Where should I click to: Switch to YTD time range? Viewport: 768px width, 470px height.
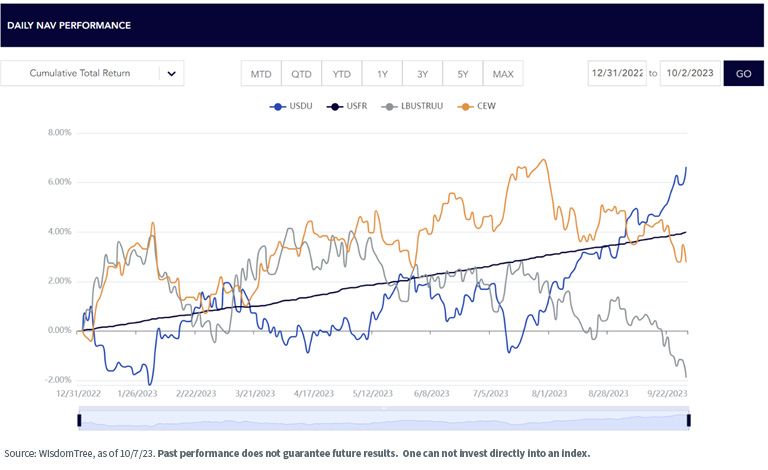pyautogui.click(x=341, y=73)
